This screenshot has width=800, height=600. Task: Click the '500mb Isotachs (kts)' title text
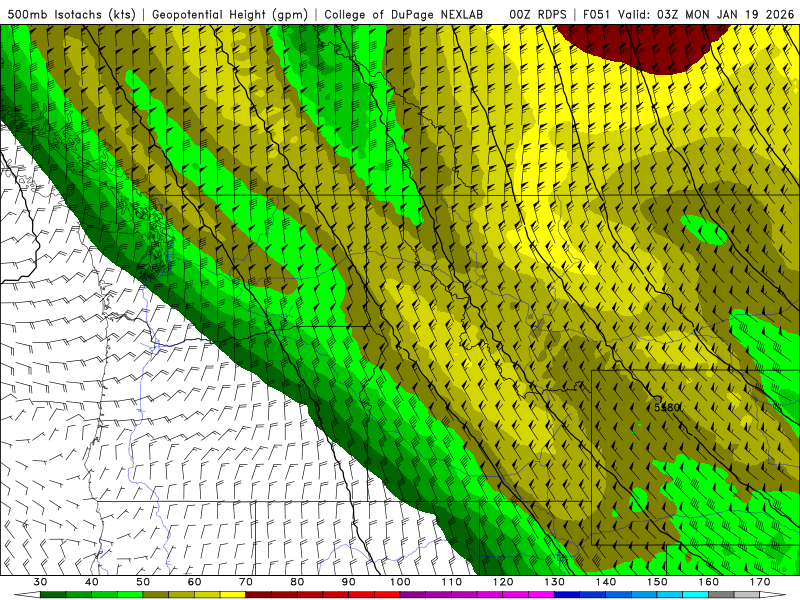pos(71,14)
